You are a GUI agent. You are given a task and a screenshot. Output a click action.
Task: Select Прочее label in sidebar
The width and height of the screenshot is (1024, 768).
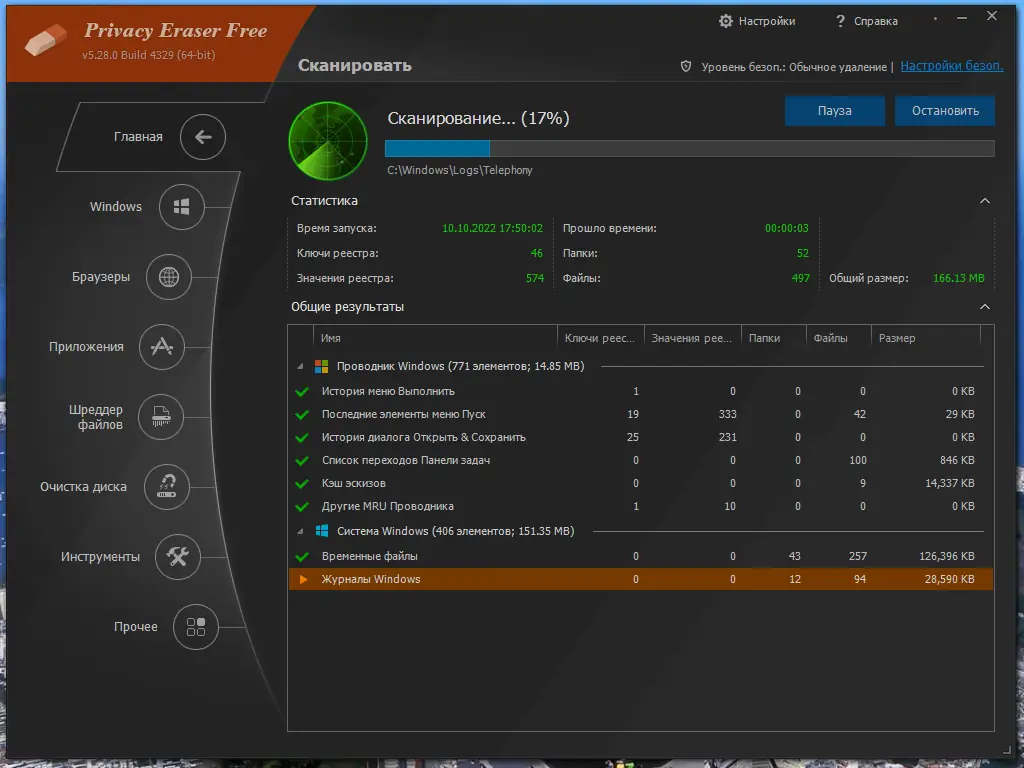coord(136,627)
